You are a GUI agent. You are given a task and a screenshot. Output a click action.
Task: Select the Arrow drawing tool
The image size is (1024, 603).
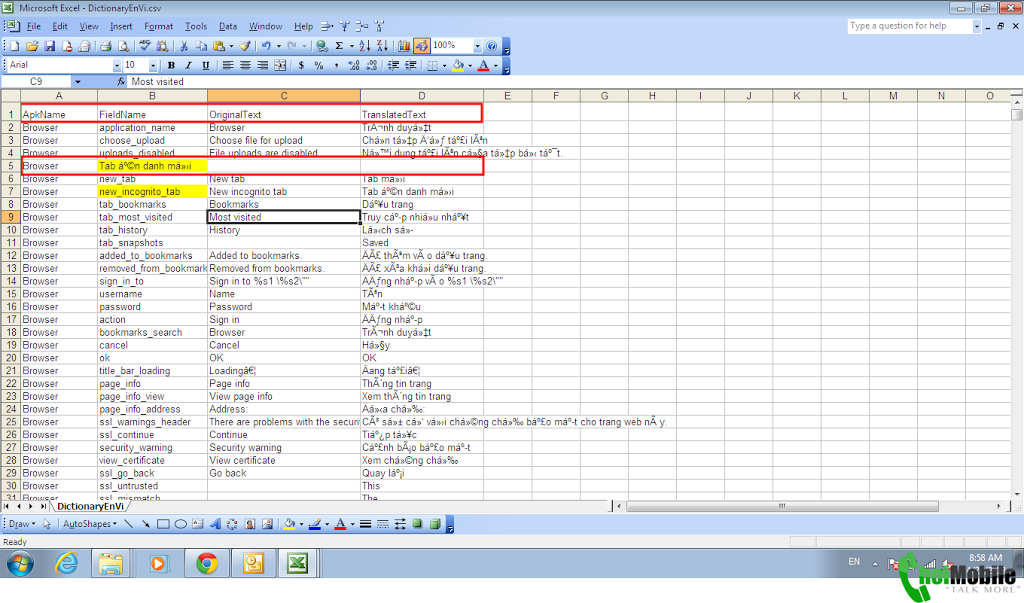(x=146, y=524)
